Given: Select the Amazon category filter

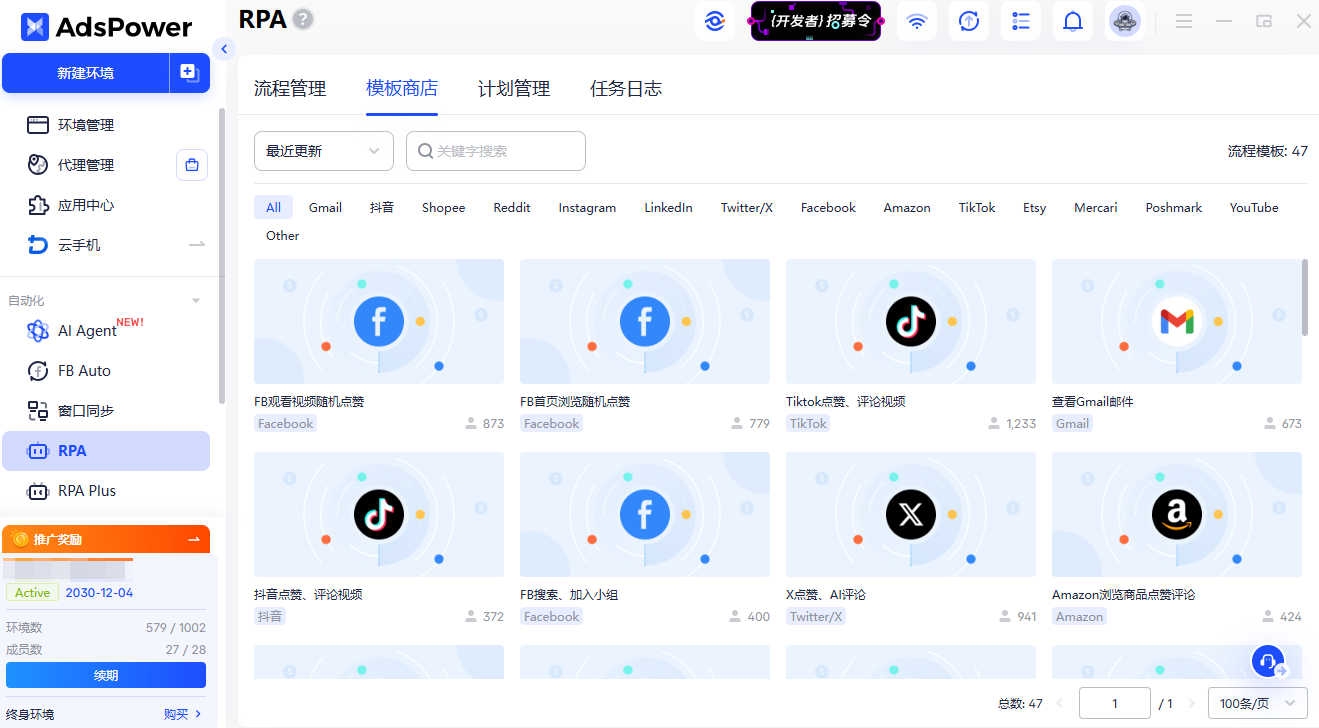Looking at the screenshot, I should pos(907,207).
